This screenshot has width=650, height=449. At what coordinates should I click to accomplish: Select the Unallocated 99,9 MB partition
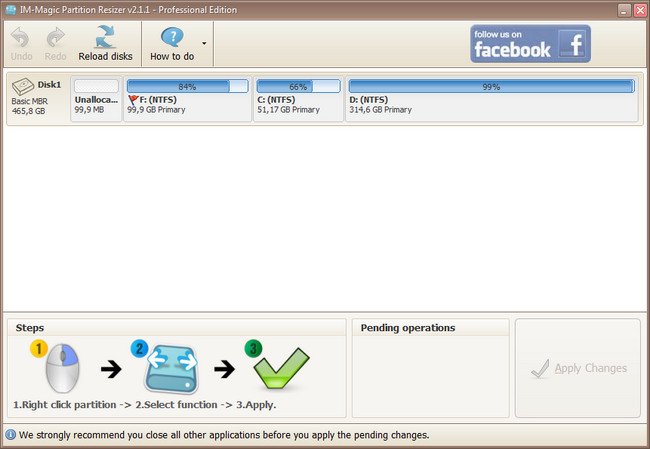96,99
